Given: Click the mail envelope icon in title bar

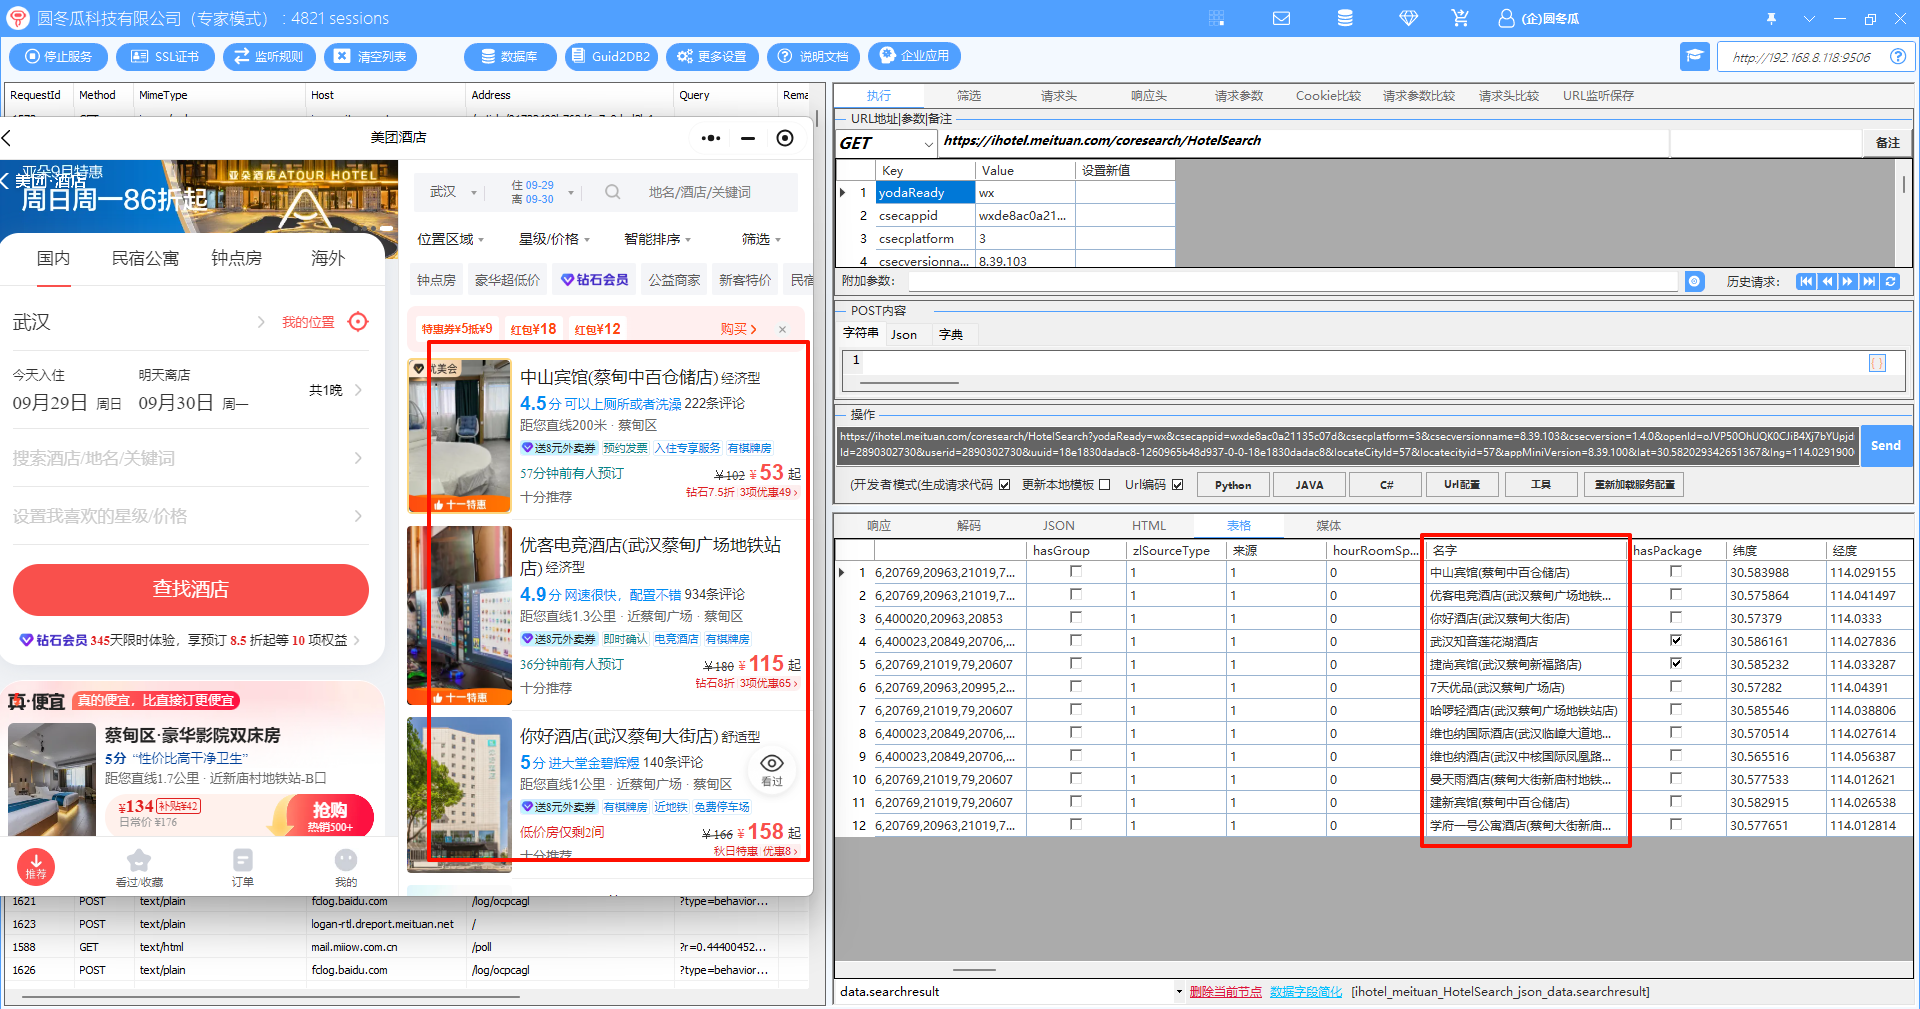Looking at the screenshot, I should click(x=1281, y=18).
